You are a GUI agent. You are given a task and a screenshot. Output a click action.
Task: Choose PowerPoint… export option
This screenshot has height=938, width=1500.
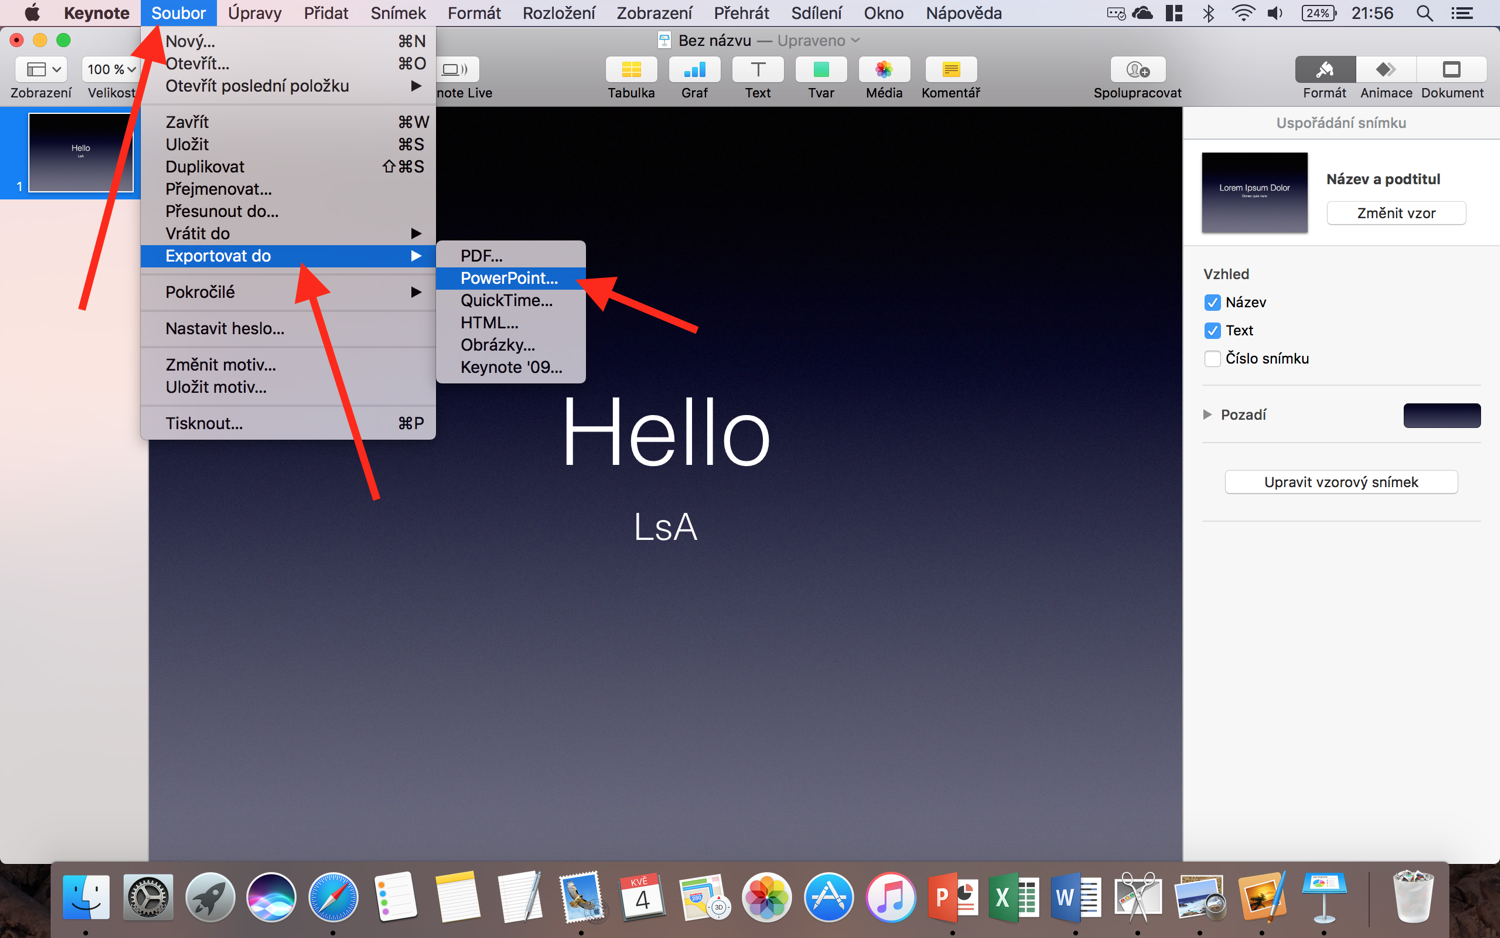(509, 278)
